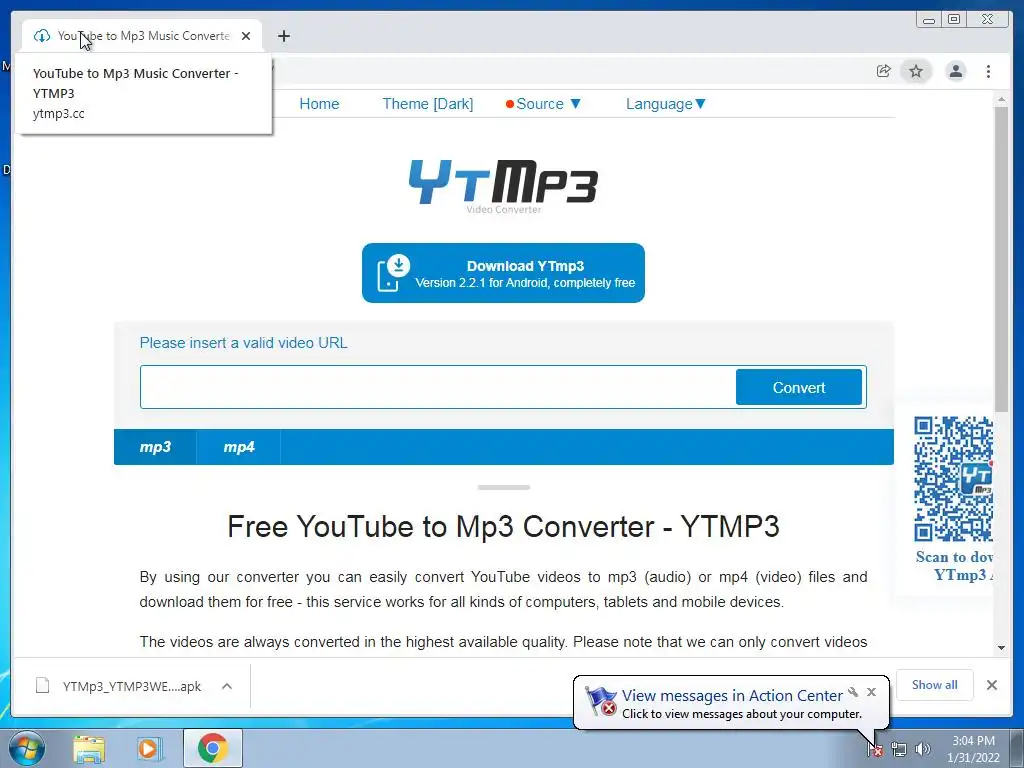This screenshot has height=768, width=1024.
Task: Click the wrench icon in Action Center balloon
Action: 854,692
